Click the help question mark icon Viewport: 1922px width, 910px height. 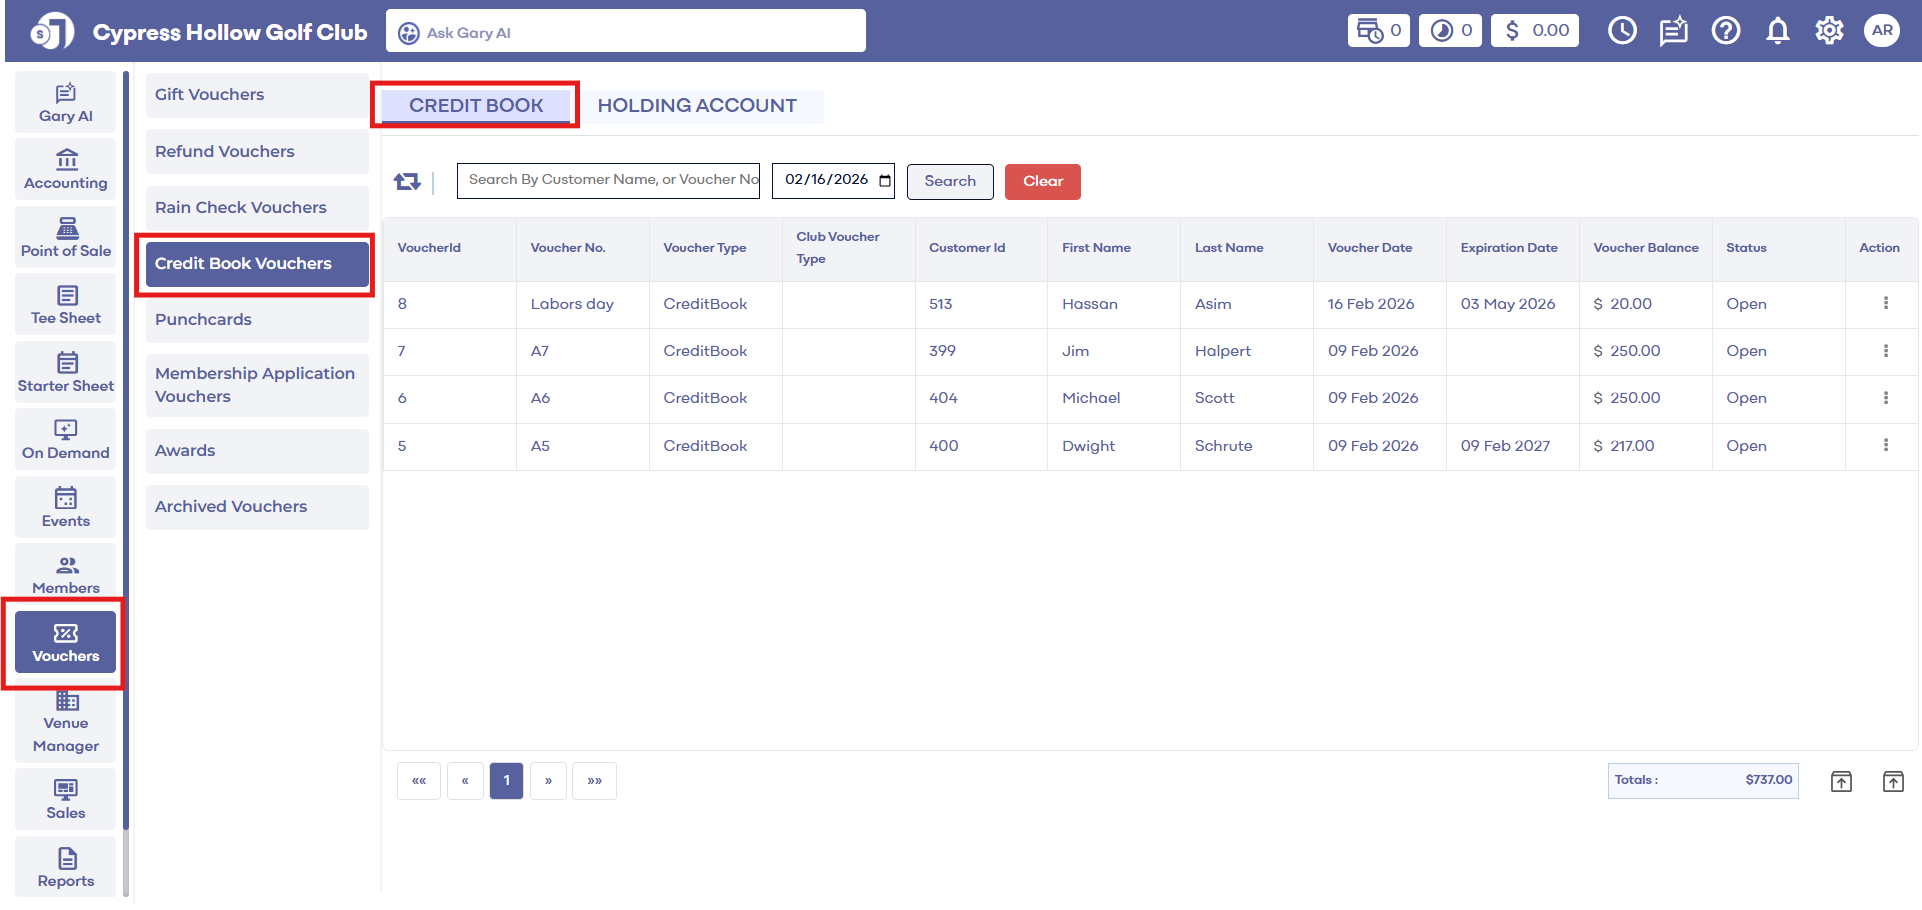click(x=1725, y=31)
